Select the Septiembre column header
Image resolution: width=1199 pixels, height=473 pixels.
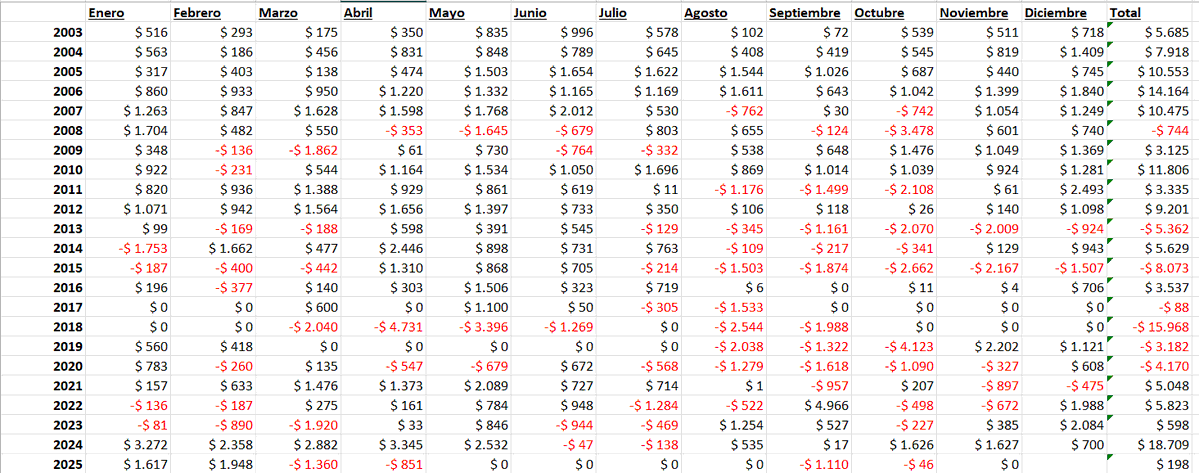point(810,13)
